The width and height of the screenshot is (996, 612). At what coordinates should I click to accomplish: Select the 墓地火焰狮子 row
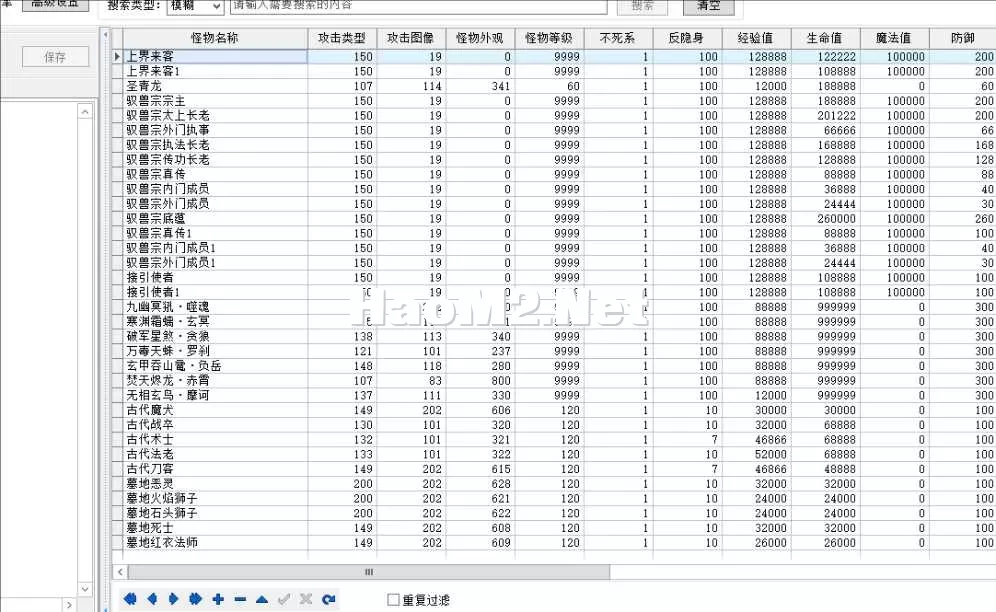tap(554, 498)
